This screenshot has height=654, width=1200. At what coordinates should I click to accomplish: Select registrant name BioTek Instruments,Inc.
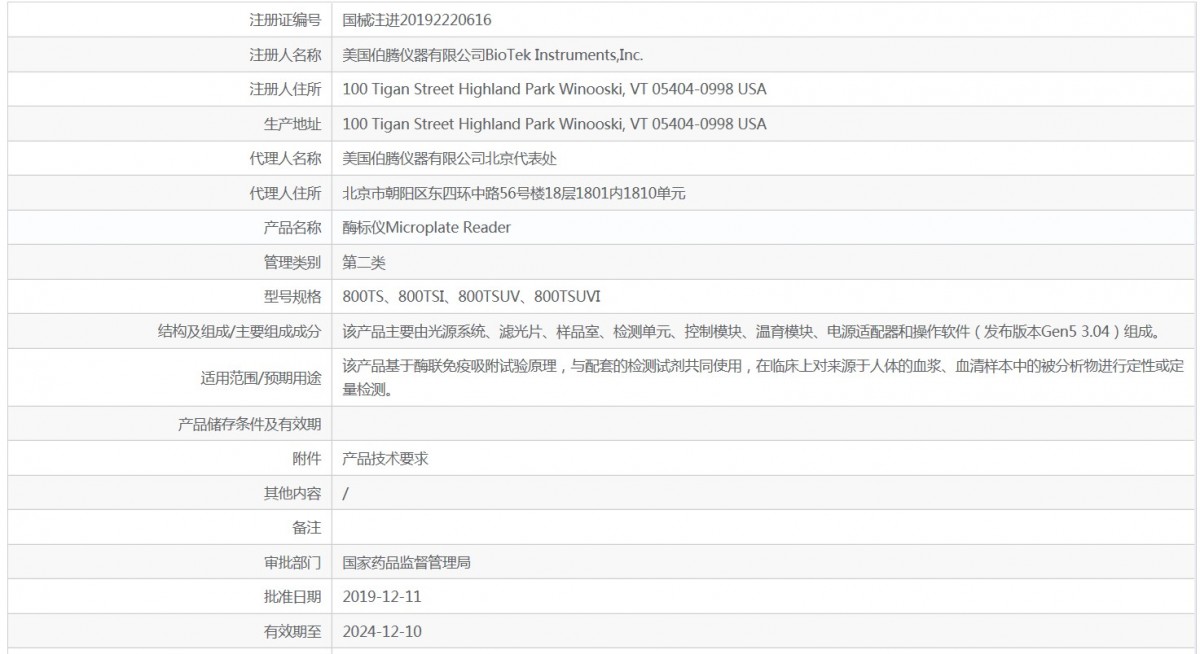(x=493, y=54)
